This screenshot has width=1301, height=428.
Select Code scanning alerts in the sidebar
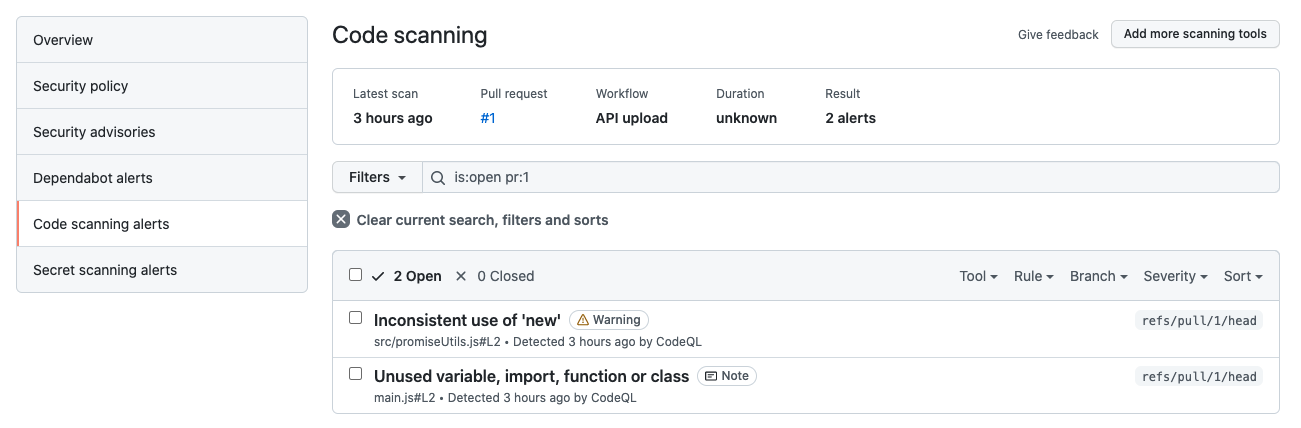pyautogui.click(x=162, y=224)
